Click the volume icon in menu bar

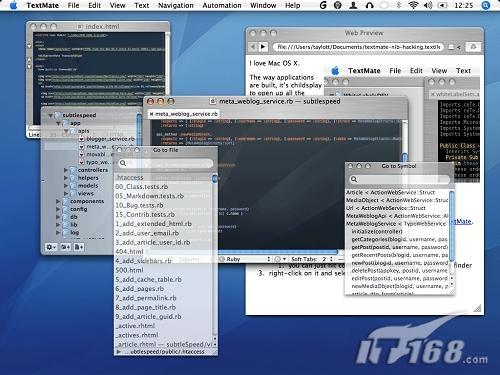coord(428,5)
